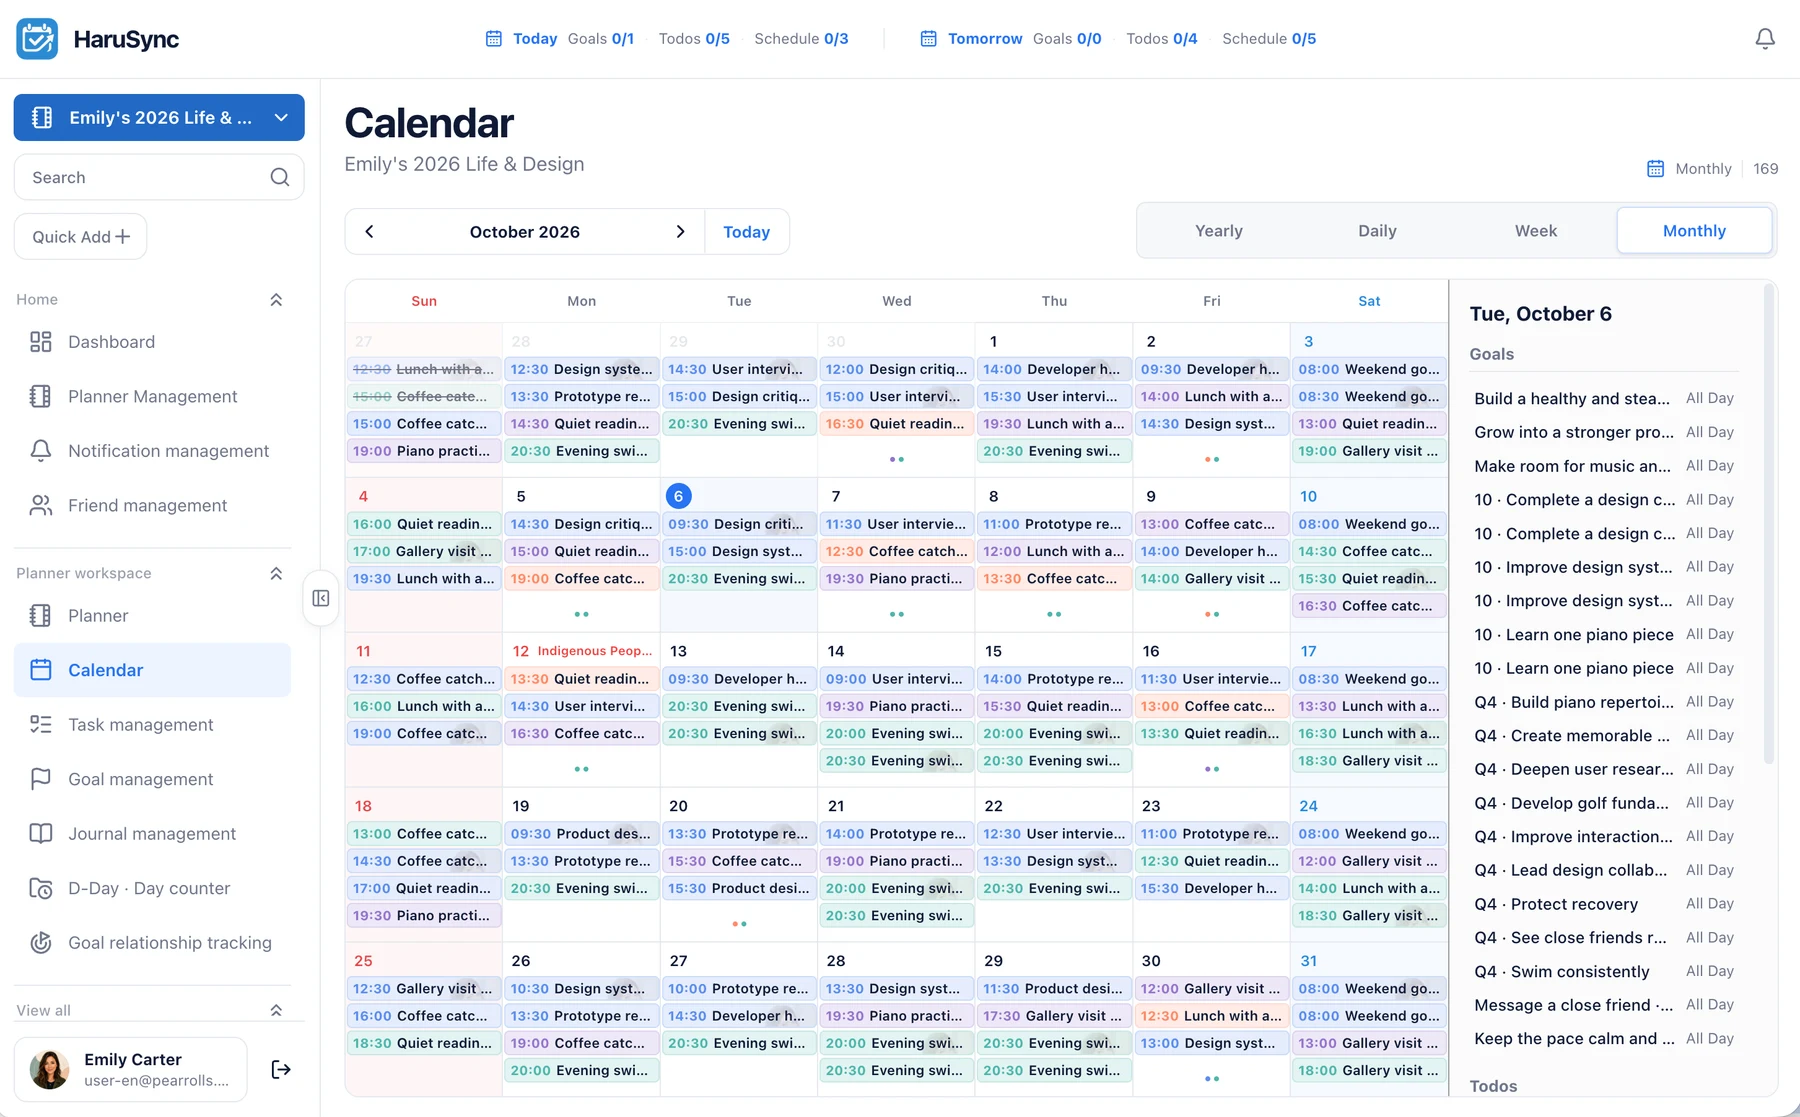1800x1117 pixels.
Task: Go to the next month
Action: pyautogui.click(x=680, y=231)
